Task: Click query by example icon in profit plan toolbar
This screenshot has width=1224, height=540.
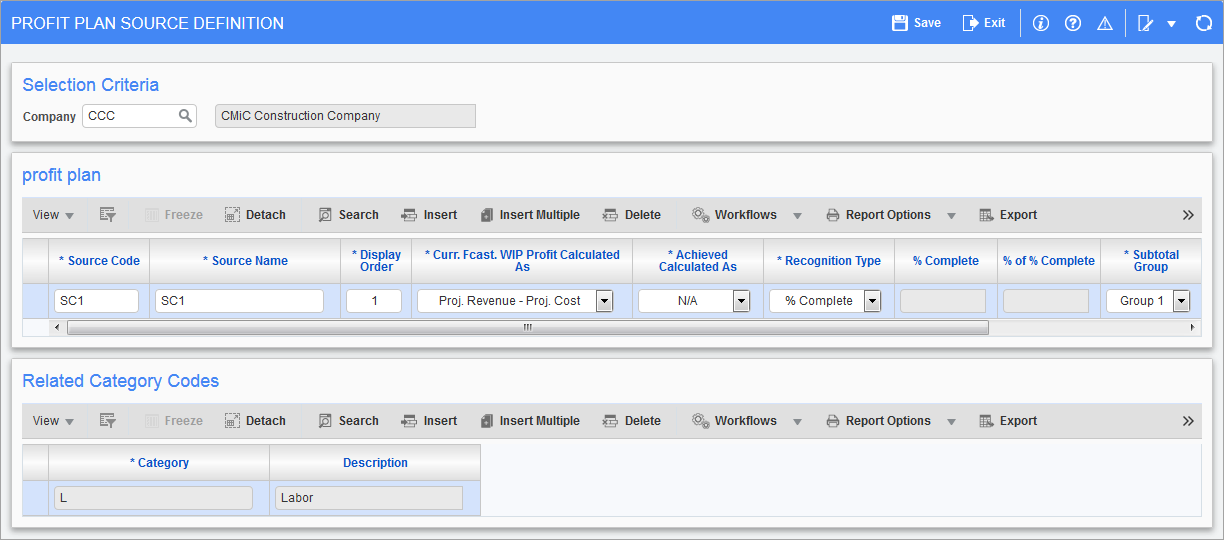Action: (x=108, y=215)
